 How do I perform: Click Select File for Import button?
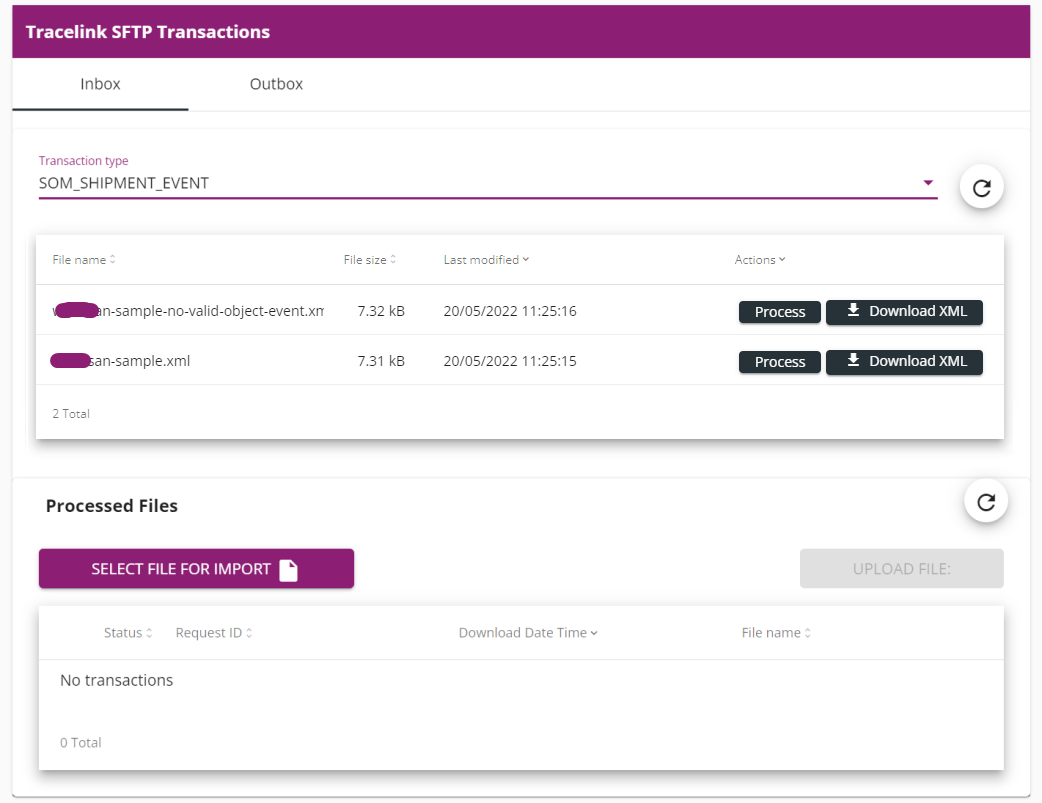click(x=196, y=569)
